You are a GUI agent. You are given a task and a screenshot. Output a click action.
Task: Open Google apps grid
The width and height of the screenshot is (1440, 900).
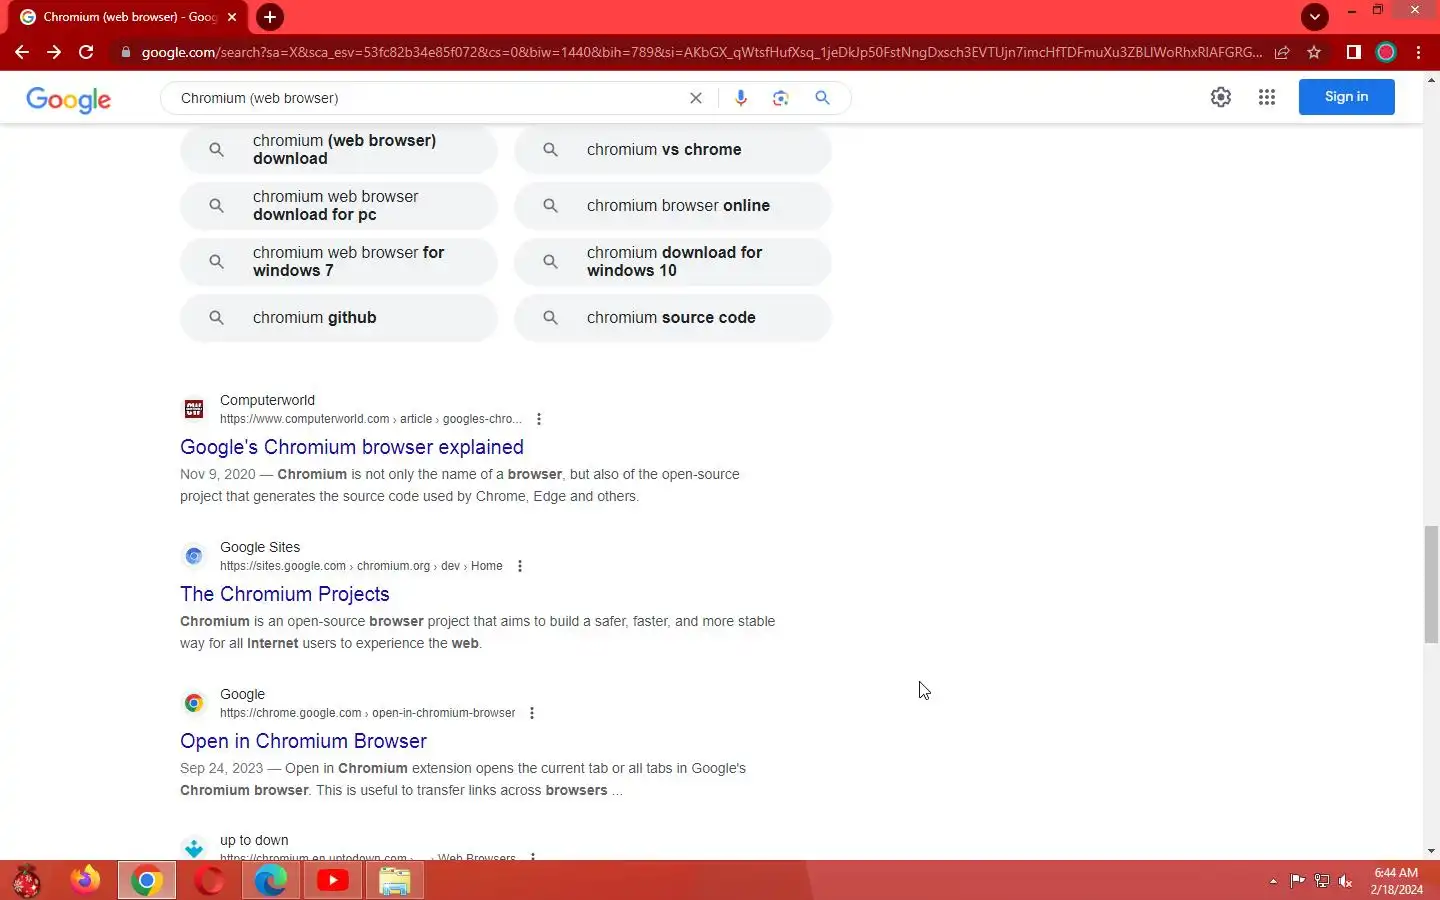[x=1267, y=97]
